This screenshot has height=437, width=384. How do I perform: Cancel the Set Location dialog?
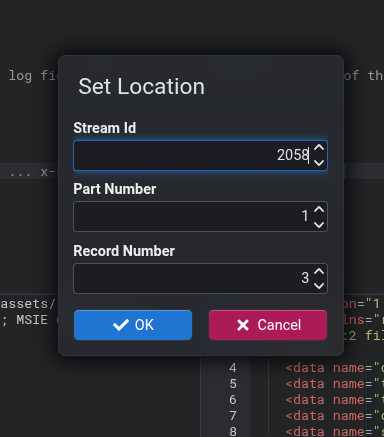click(268, 325)
